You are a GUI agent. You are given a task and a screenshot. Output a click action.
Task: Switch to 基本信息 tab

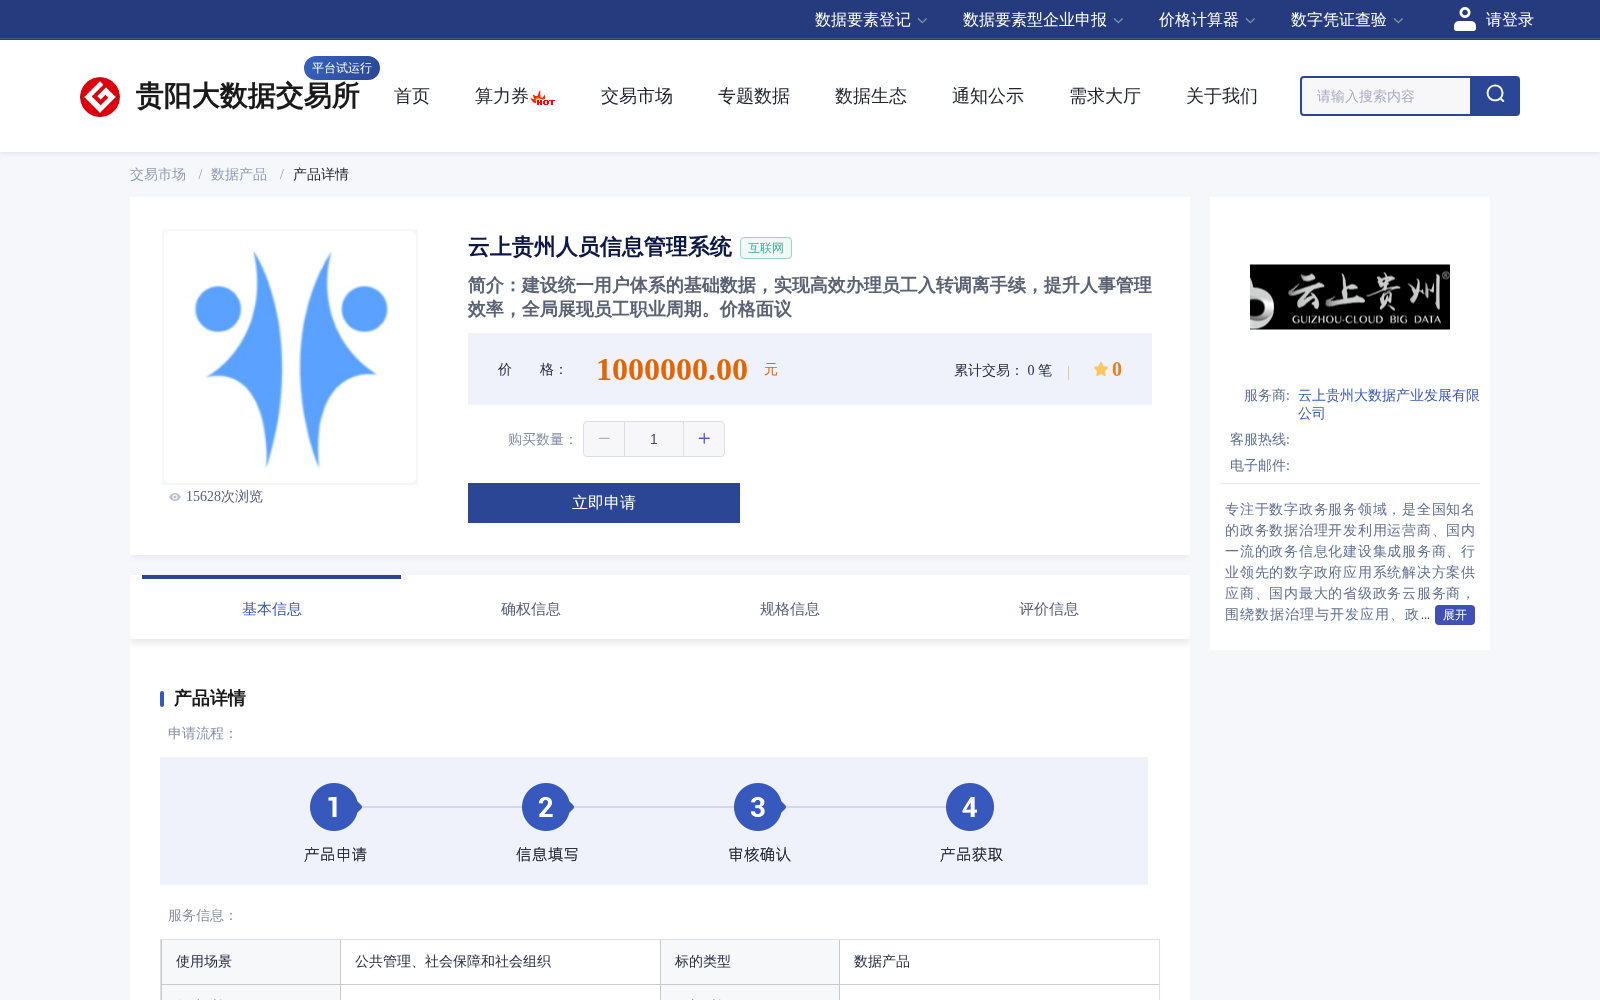pyautogui.click(x=271, y=609)
